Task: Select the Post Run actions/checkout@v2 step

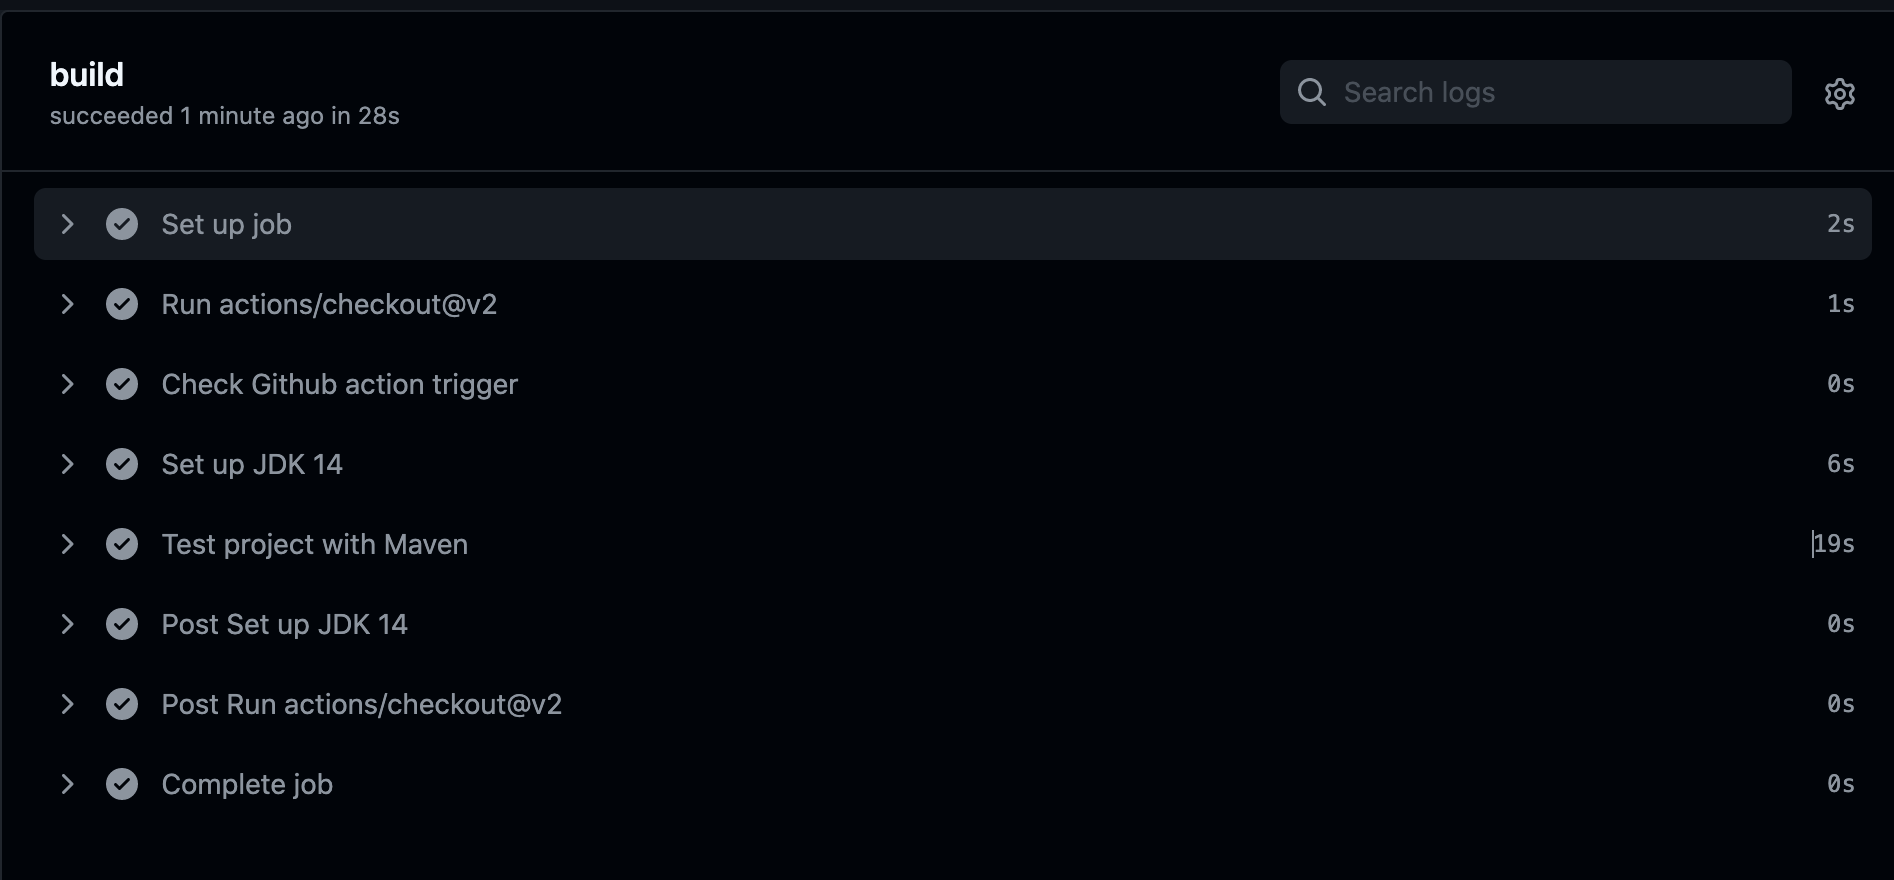Action: pyautogui.click(x=361, y=704)
